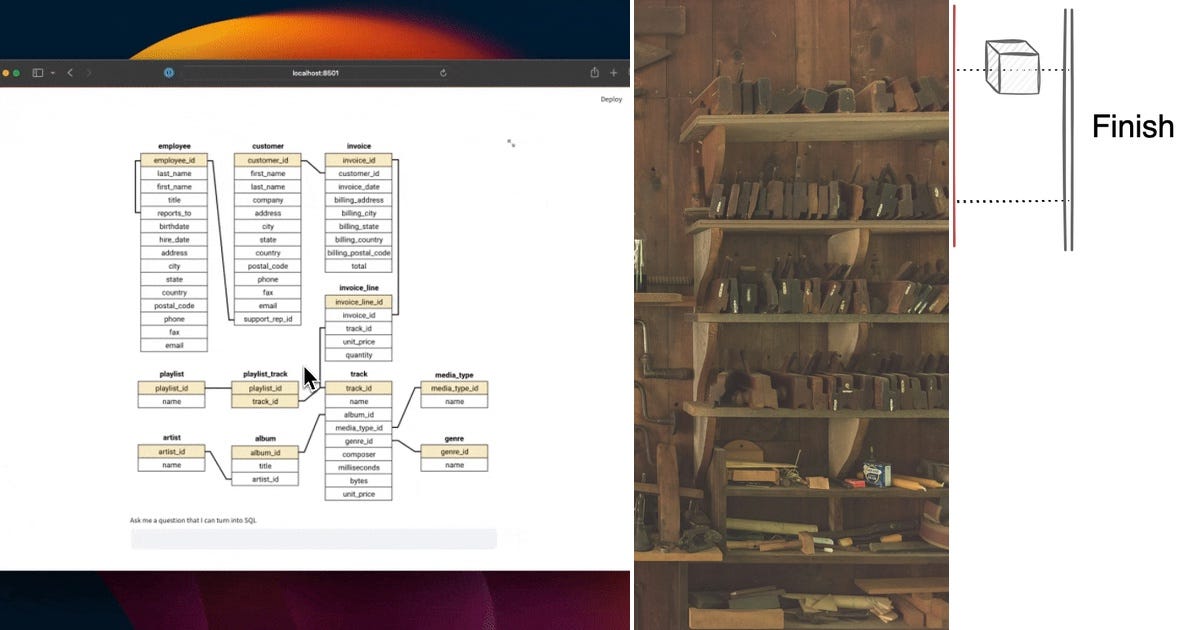Image resolution: width=1200 pixels, height=630 pixels.
Task: Select the invoice table header
Action: (x=358, y=145)
